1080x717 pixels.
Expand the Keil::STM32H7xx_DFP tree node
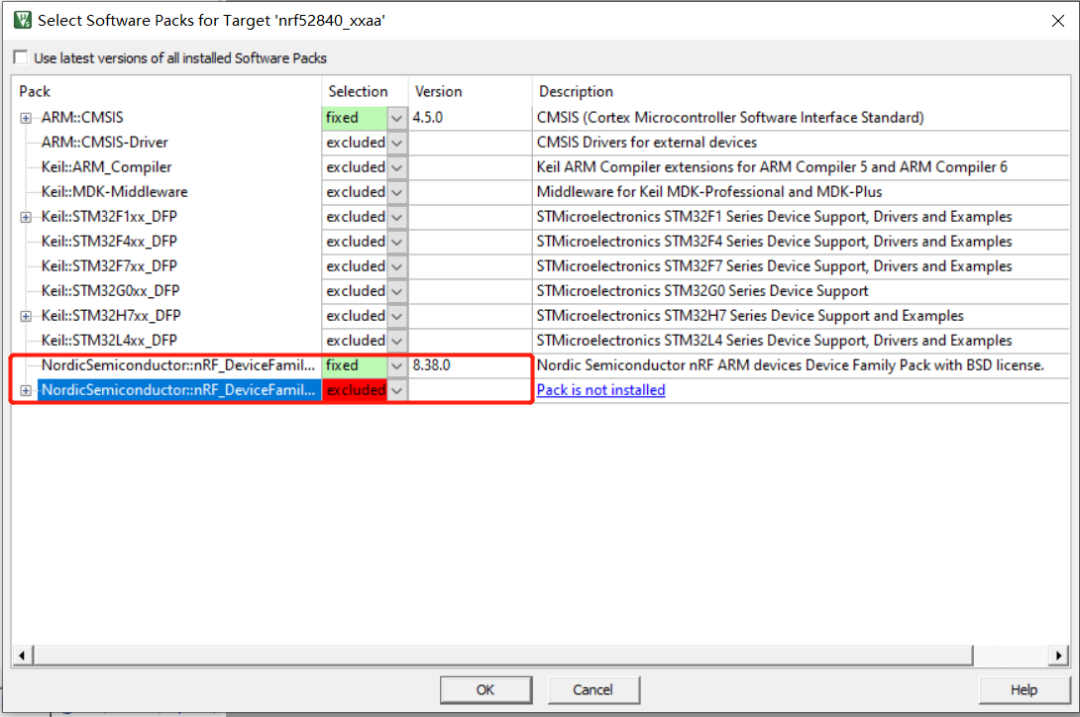tap(25, 316)
